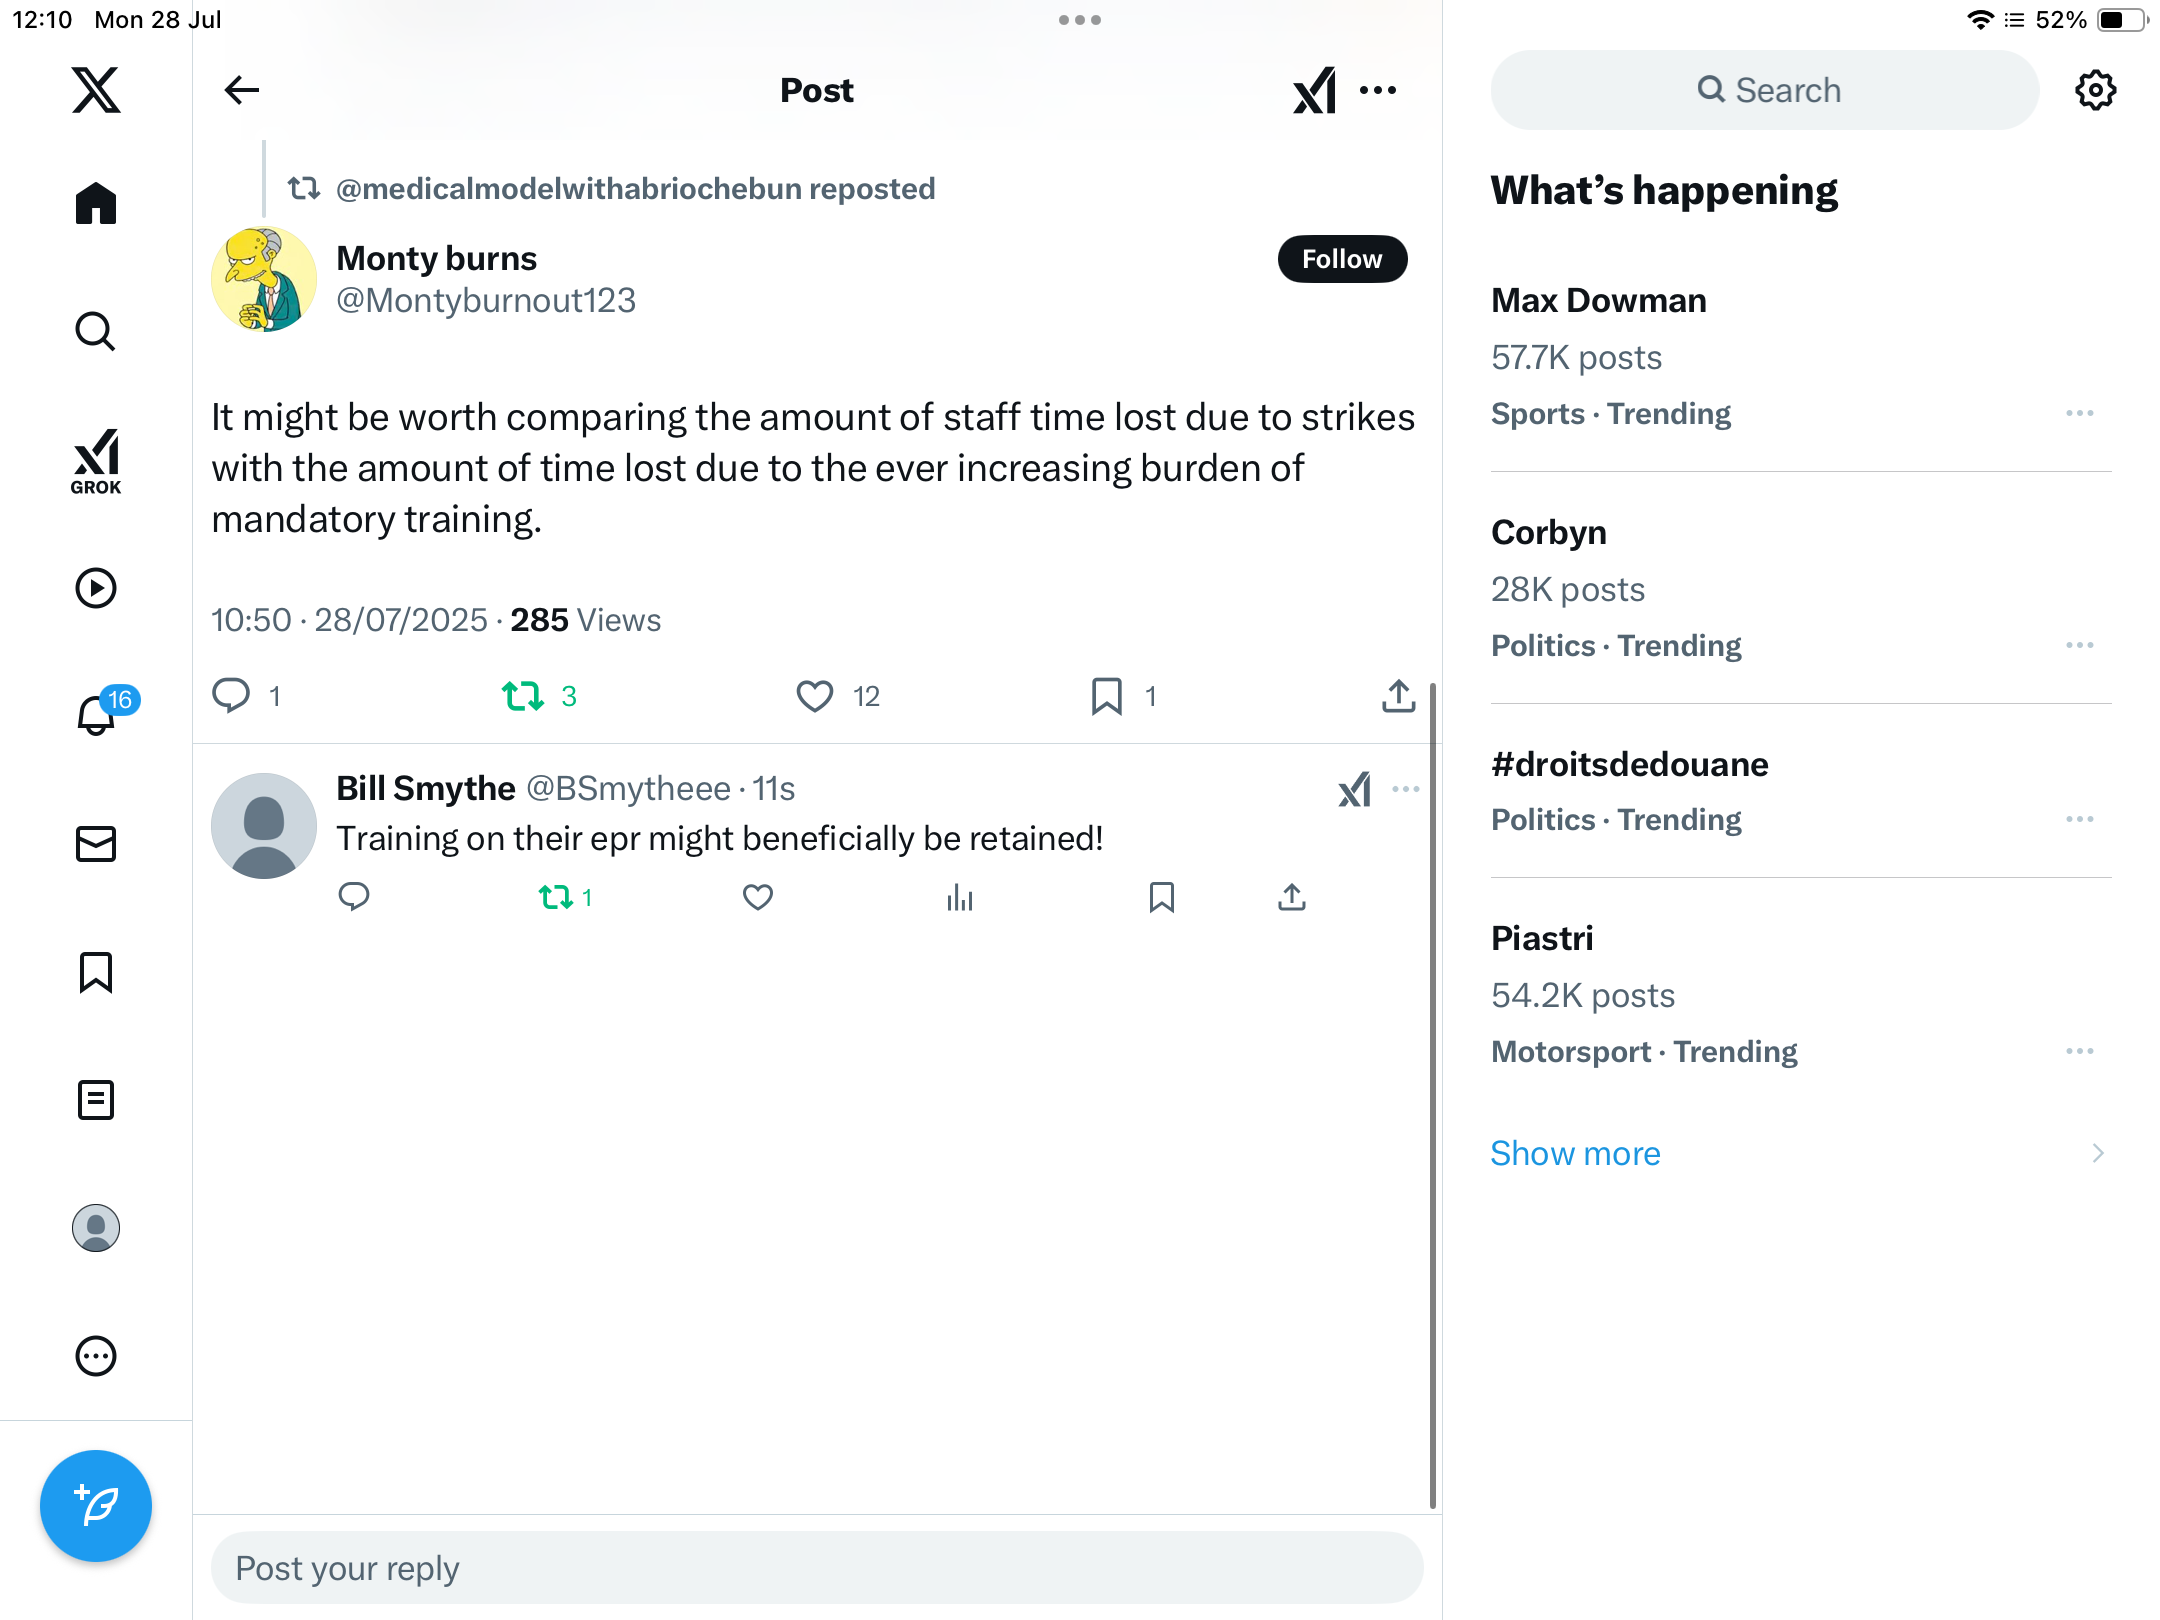This screenshot has width=2160, height=1620.
Task: Open Messages envelope icon in sidebar
Action: tap(96, 844)
